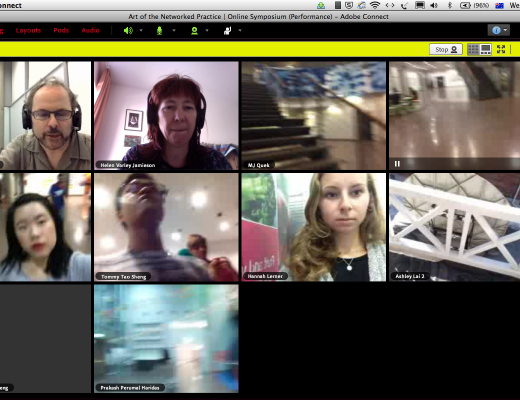Open the blue info help button
Image resolution: width=520 pixels, height=400 pixels.
[499, 30]
